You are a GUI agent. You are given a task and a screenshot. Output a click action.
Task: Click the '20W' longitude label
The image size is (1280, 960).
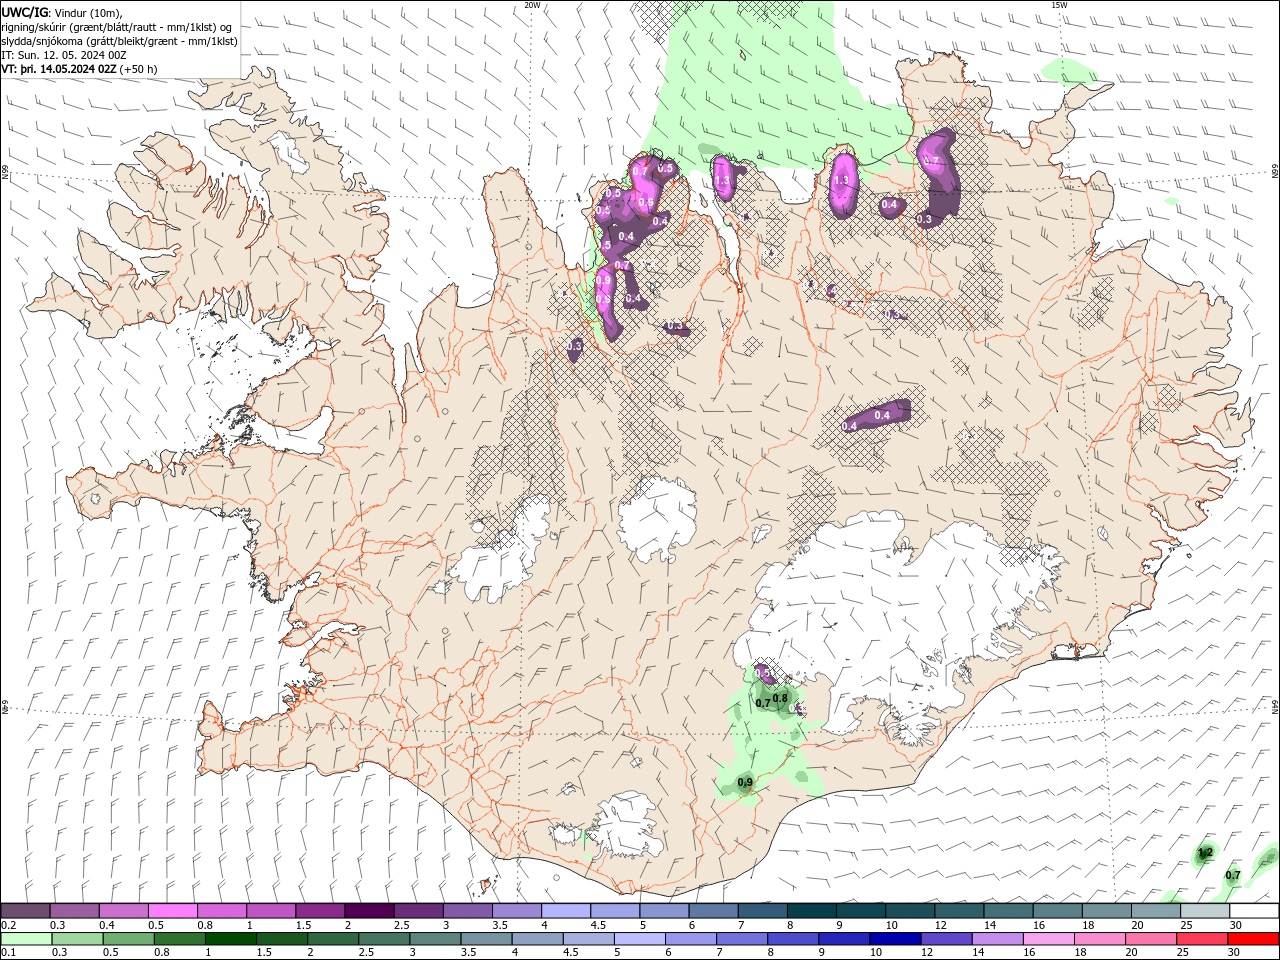[532, 5]
